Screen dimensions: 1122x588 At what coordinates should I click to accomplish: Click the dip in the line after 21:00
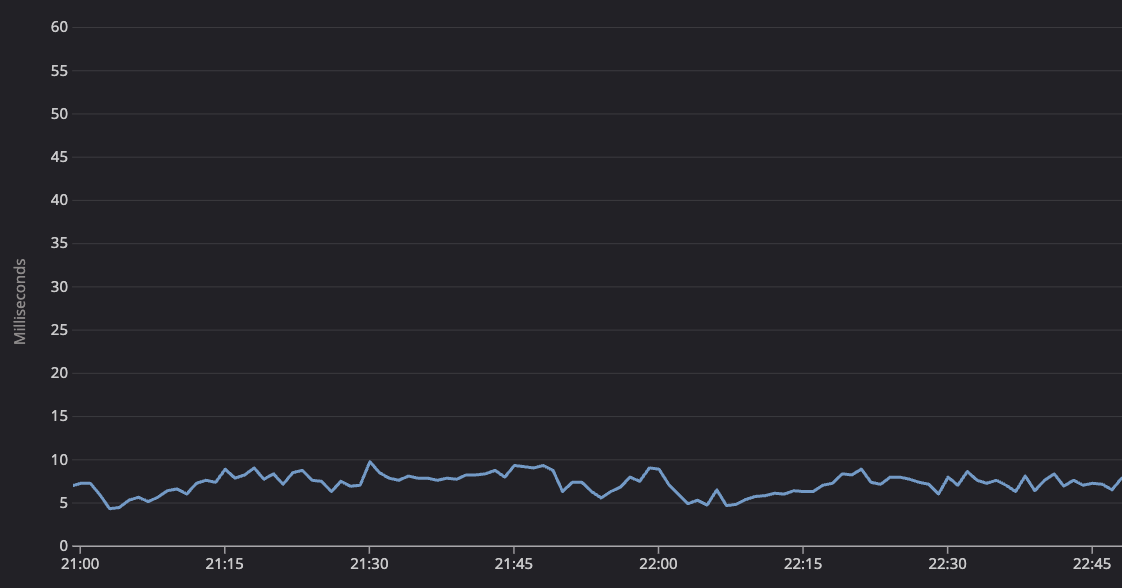(x=113, y=508)
